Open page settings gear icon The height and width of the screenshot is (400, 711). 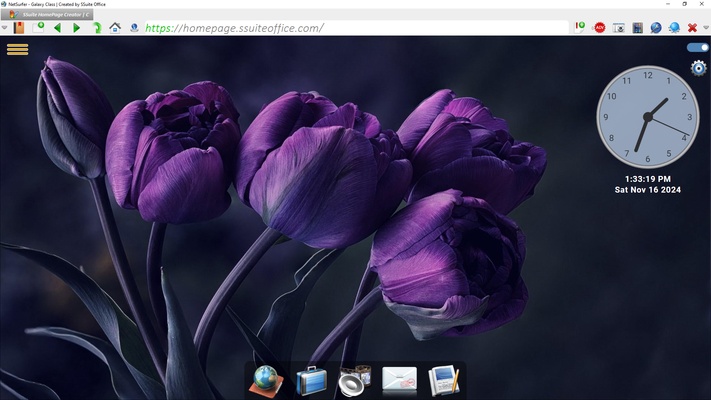point(698,68)
